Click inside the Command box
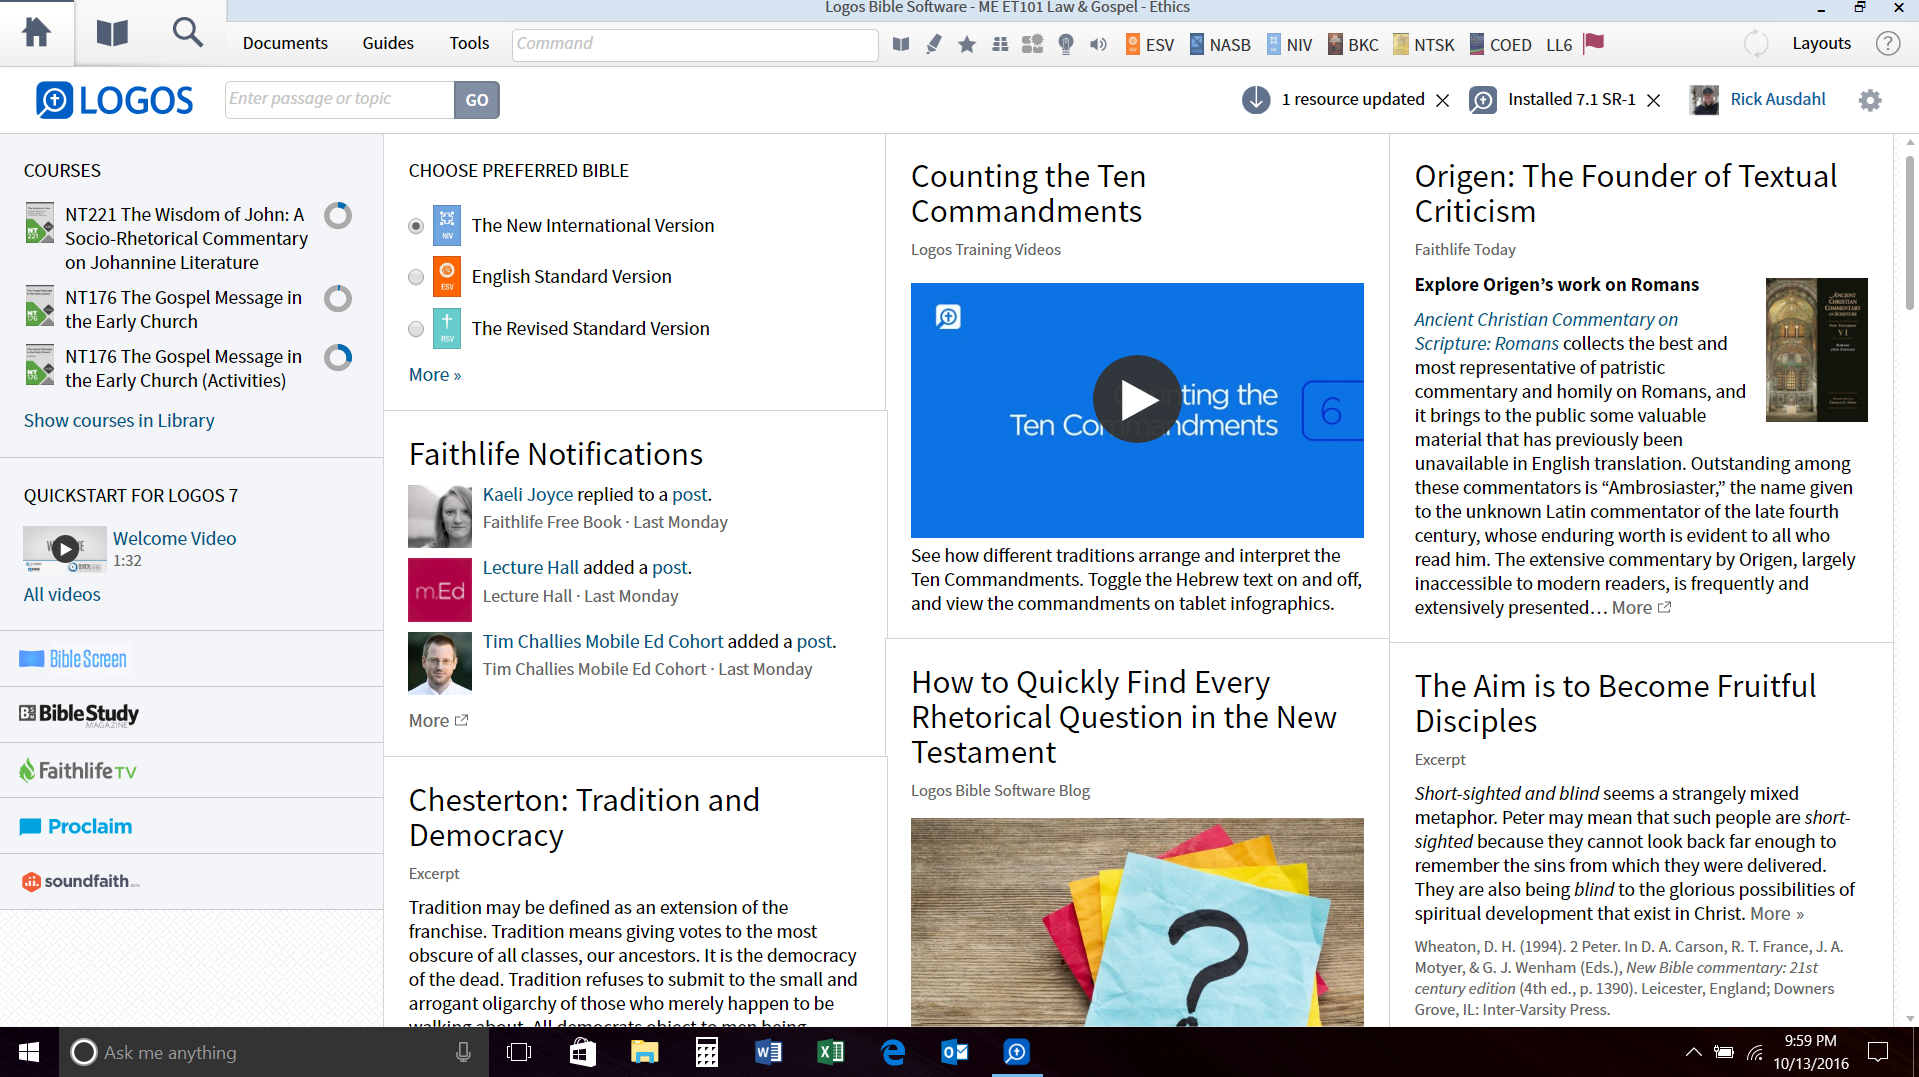Viewport: 1919px width, 1077px height. pyautogui.click(x=695, y=44)
